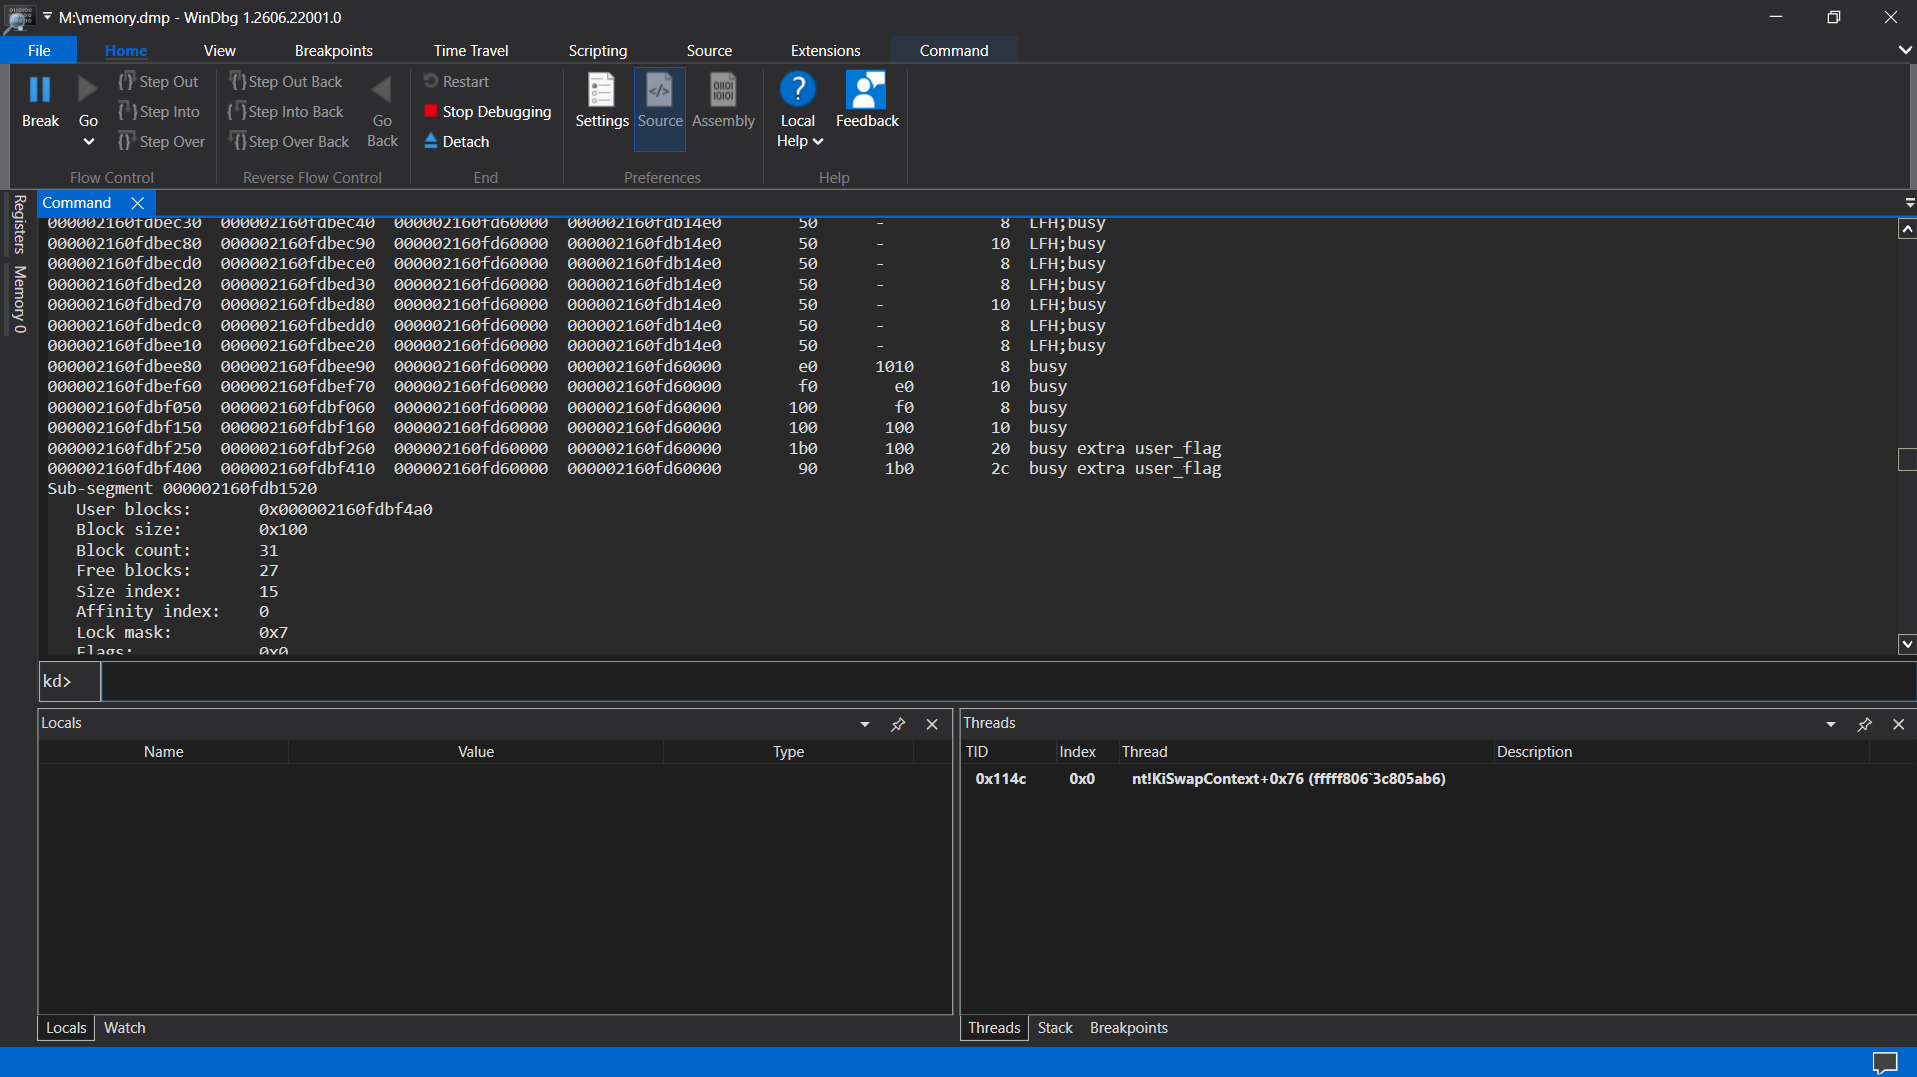The height and width of the screenshot is (1077, 1917).
Task: Click the Go Back arrow icon
Action: (x=382, y=90)
